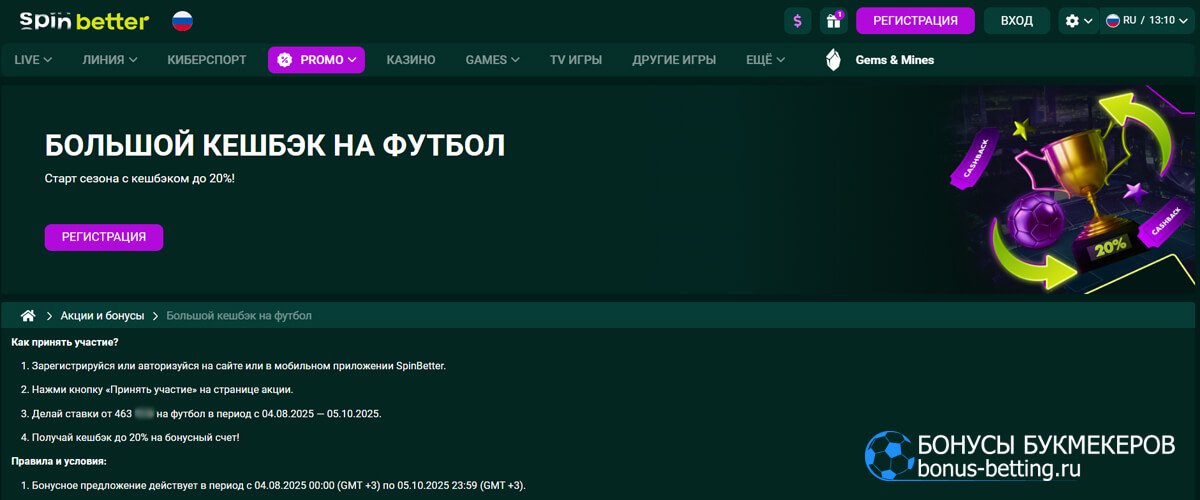1200x500 pixels.
Task: Open the TV ИГРЫ section
Action: coord(576,60)
